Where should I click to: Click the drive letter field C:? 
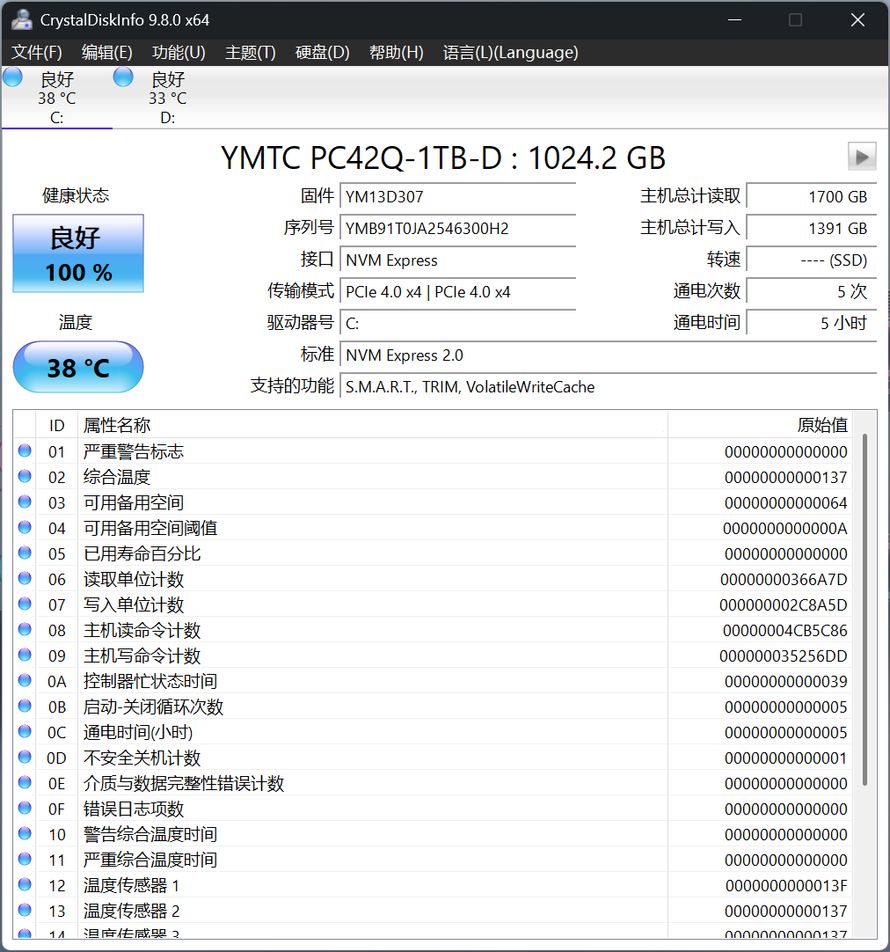pyautogui.click(x=458, y=323)
